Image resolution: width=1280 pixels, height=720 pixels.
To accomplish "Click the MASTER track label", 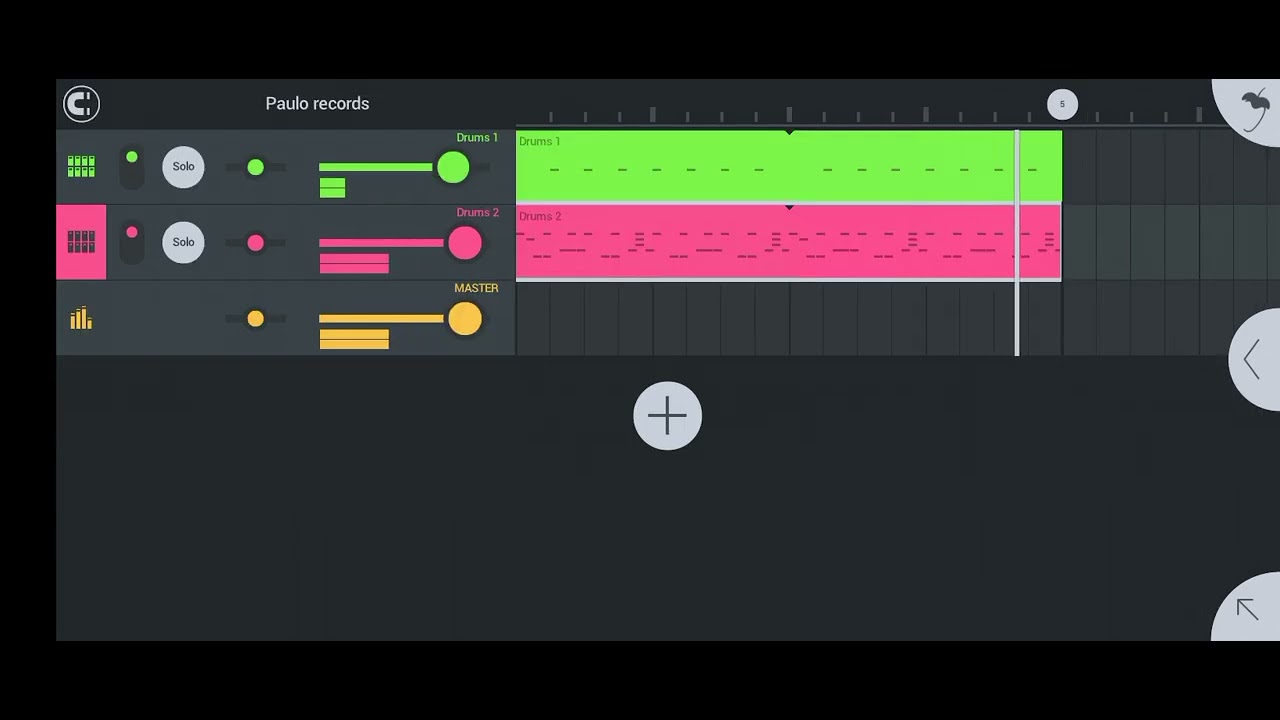I will [476, 288].
